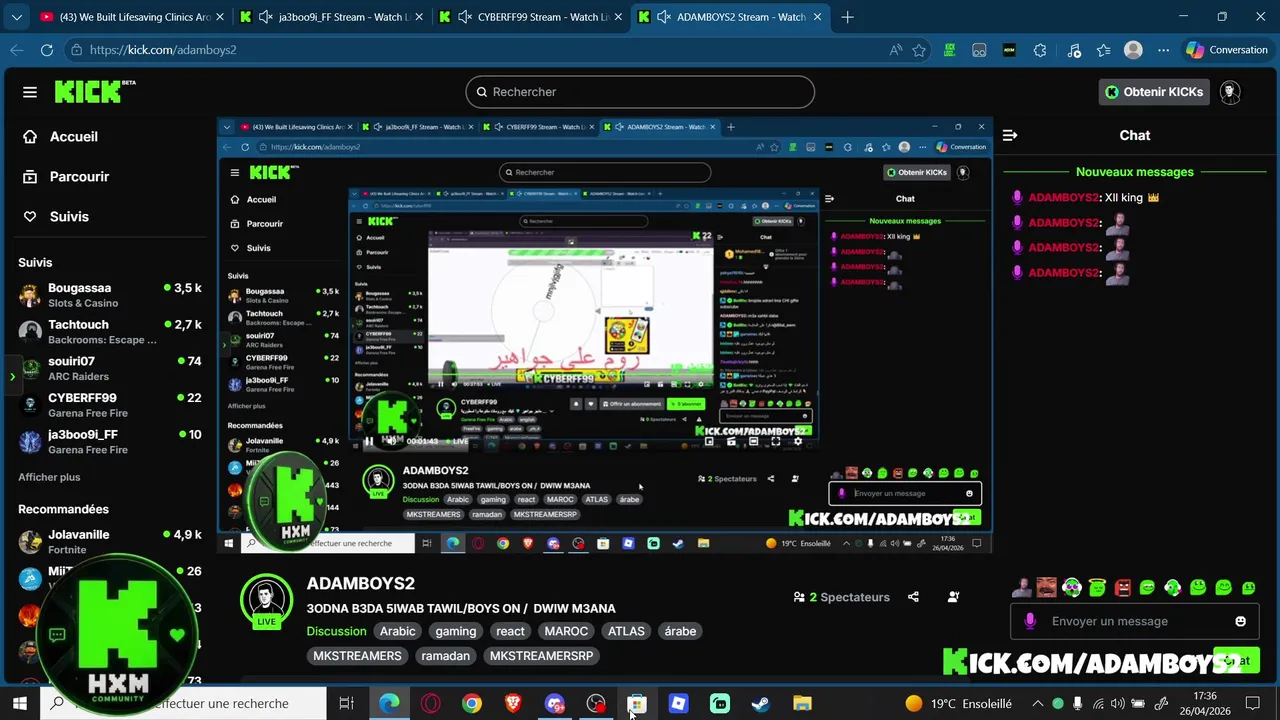Open the Edge Extensions puzzle icon

pyautogui.click(x=1040, y=50)
